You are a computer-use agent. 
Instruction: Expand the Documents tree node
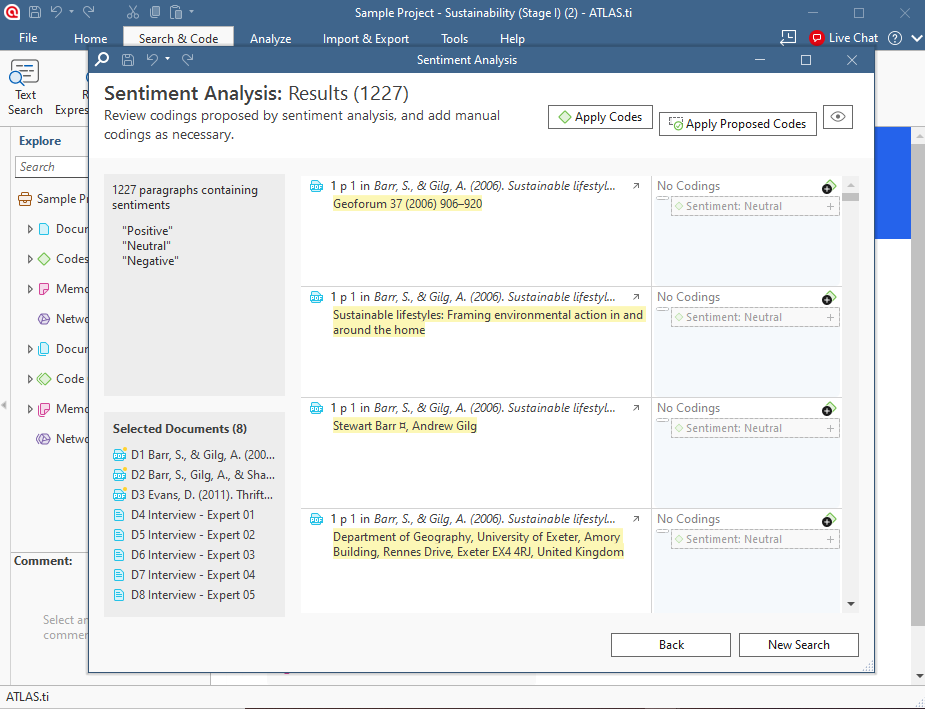click(x=29, y=229)
